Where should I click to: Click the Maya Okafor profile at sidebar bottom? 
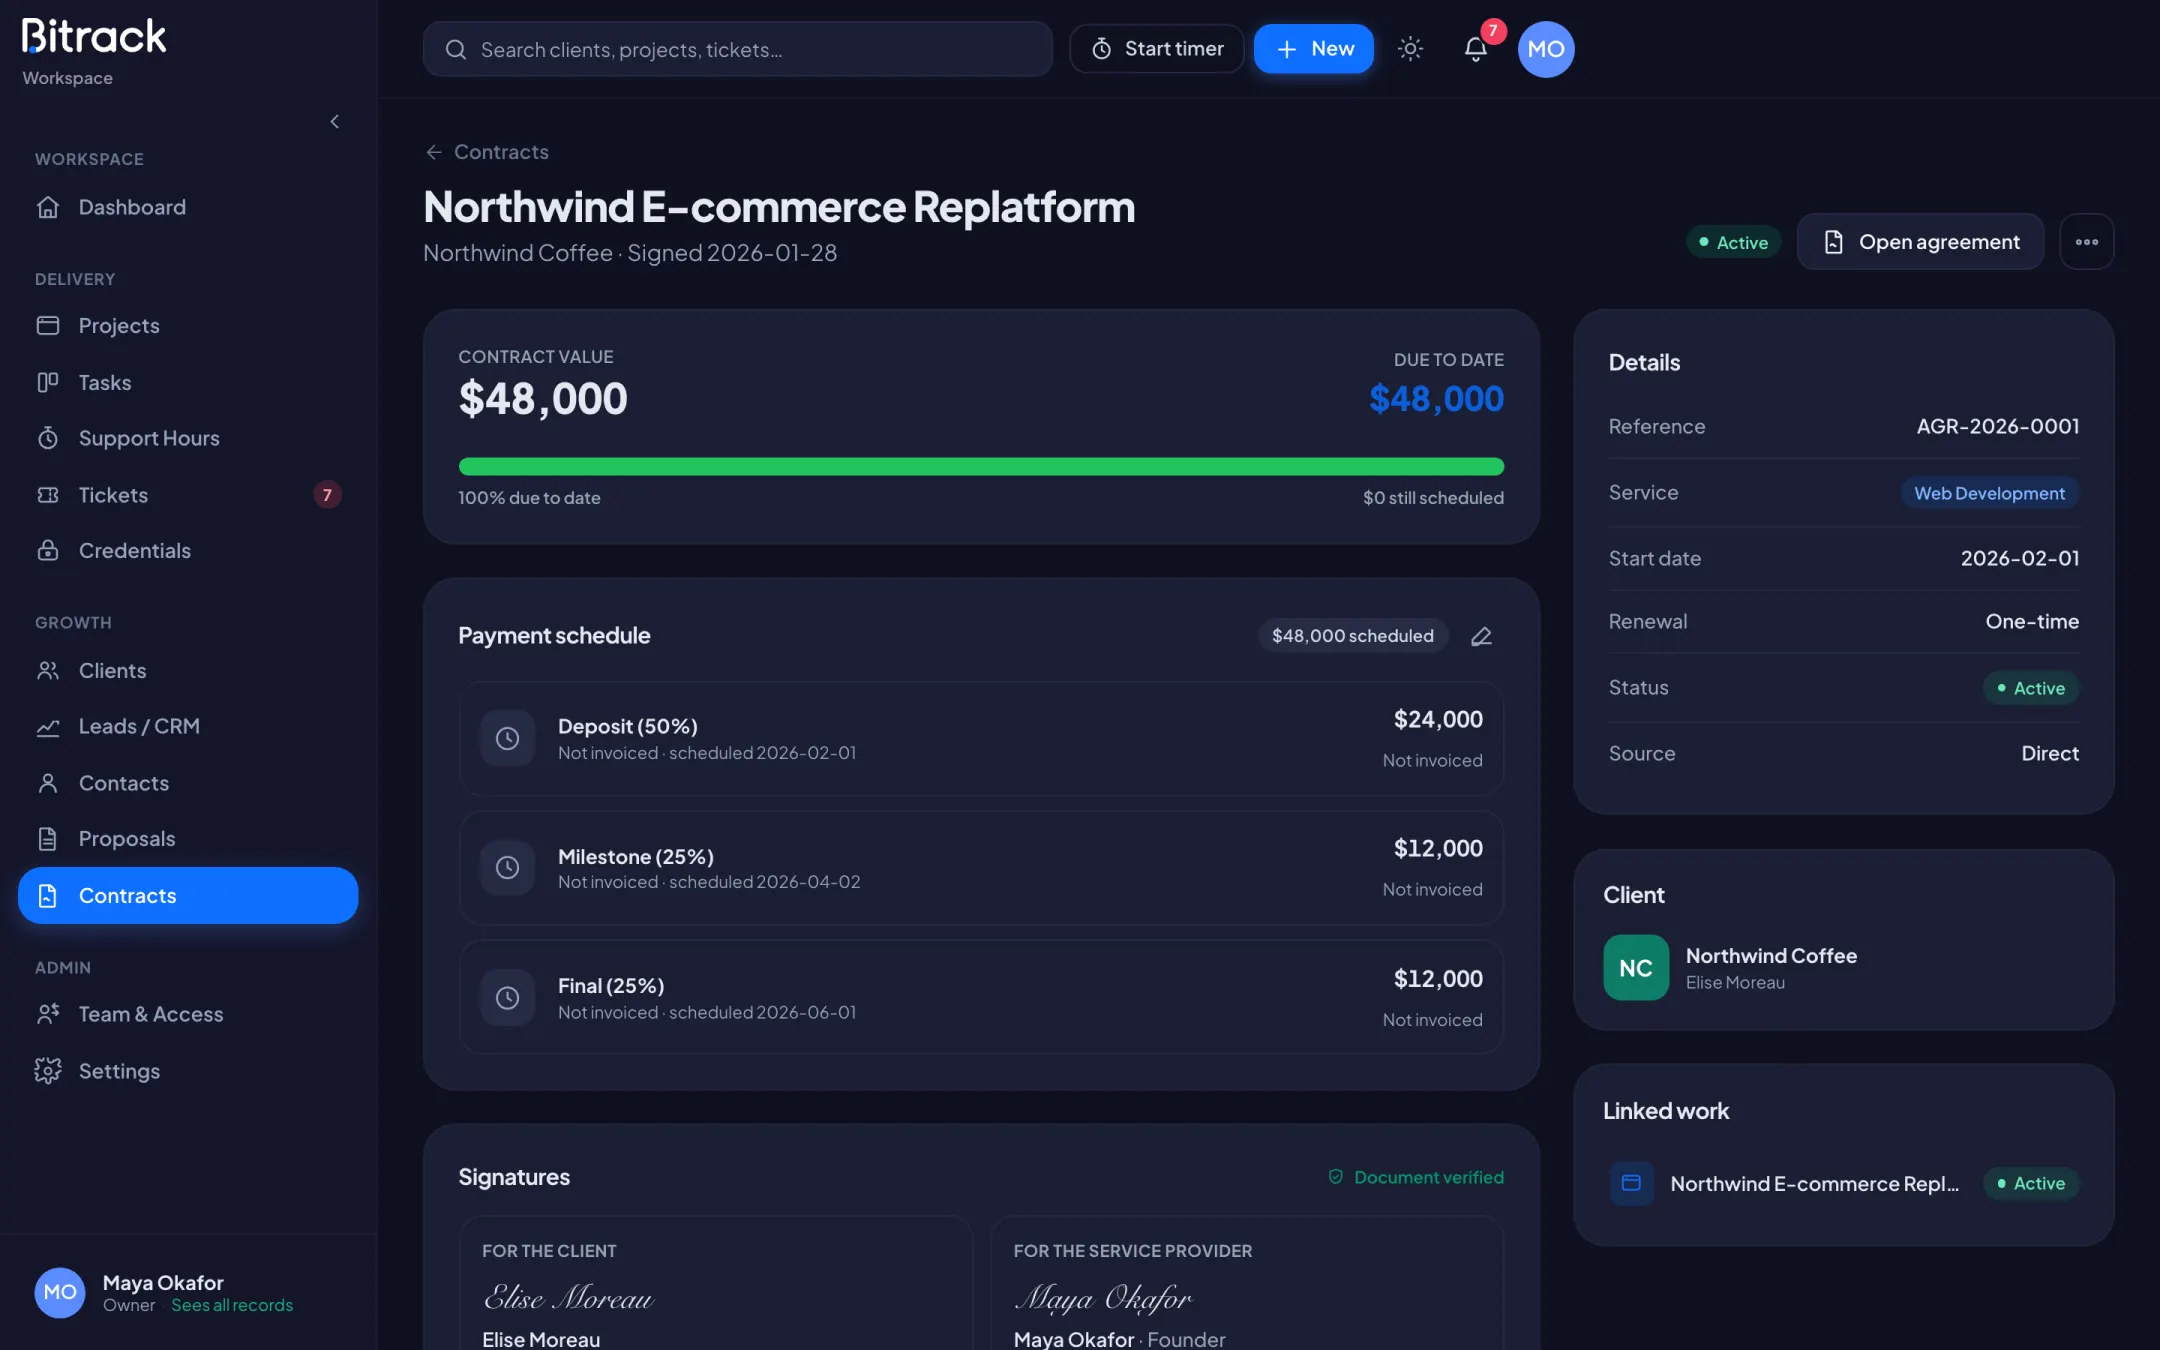point(188,1292)
